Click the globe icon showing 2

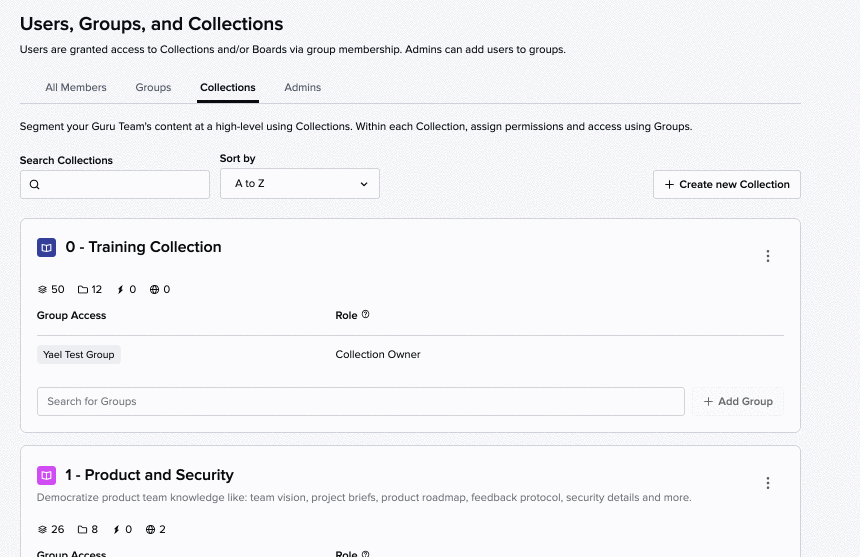pyautogui.click(x=150, y=530)
